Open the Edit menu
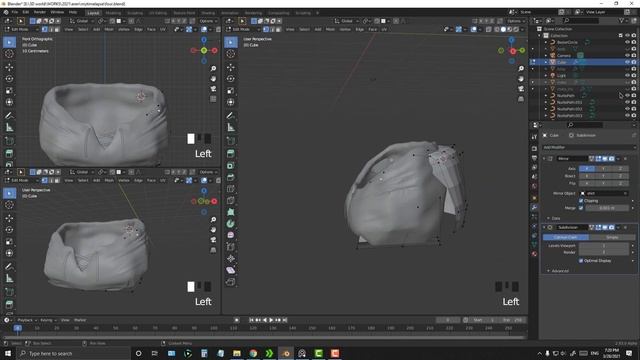Screen dimensions: 640x360 click(26, 12)
